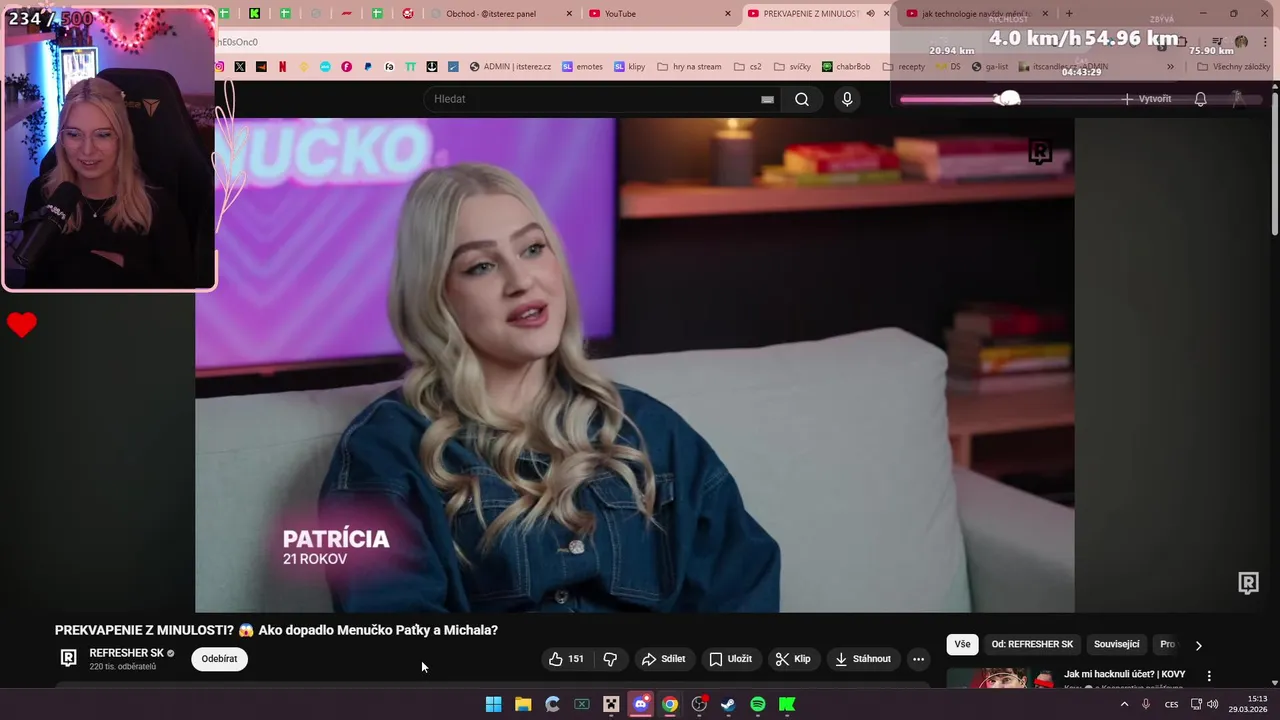This screenshot has height=720, width=1280.
Task: Click the YouTube search magnifier button
Action: [x=801, y=99]
